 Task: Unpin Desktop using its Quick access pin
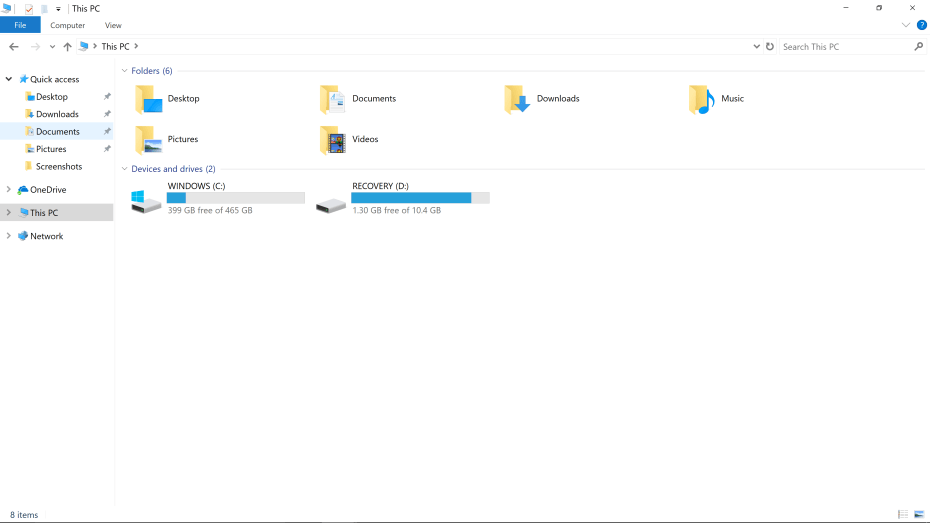coord(107,97)
